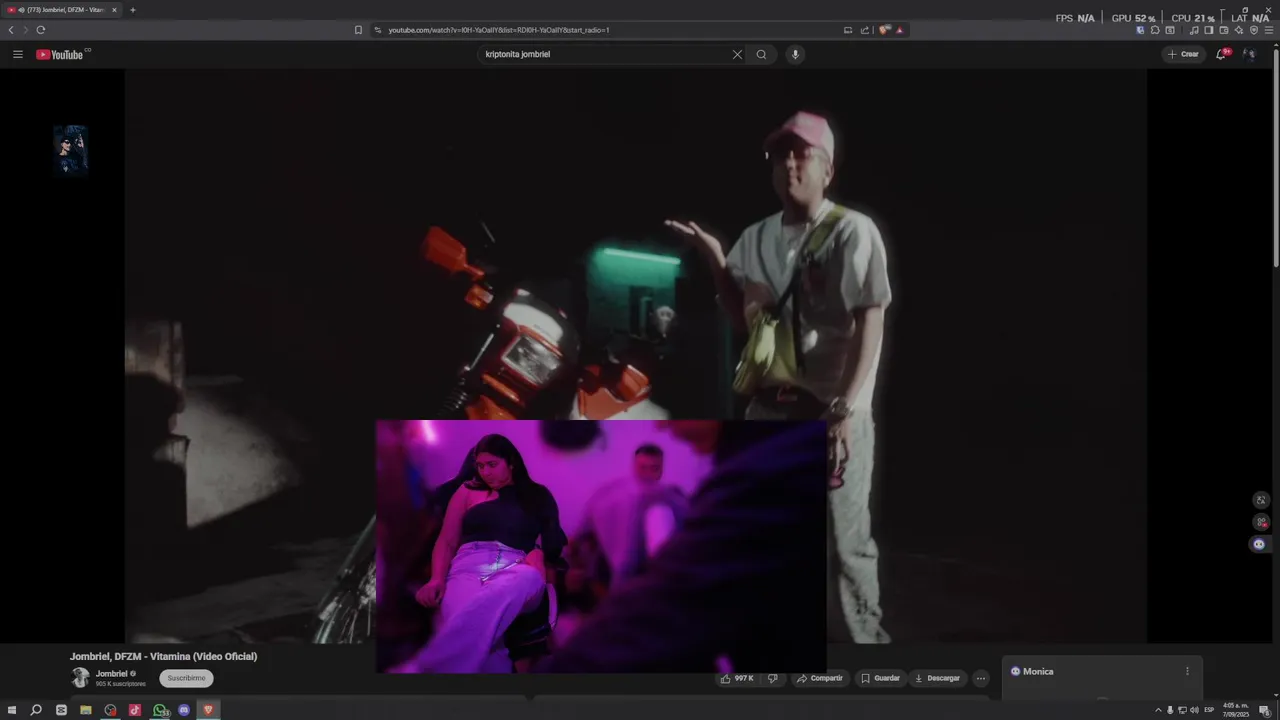Open the browser extensions puzzle icon
Image resolution: width=1280 pixels, height=720 pixels.
click(1155, 30)
